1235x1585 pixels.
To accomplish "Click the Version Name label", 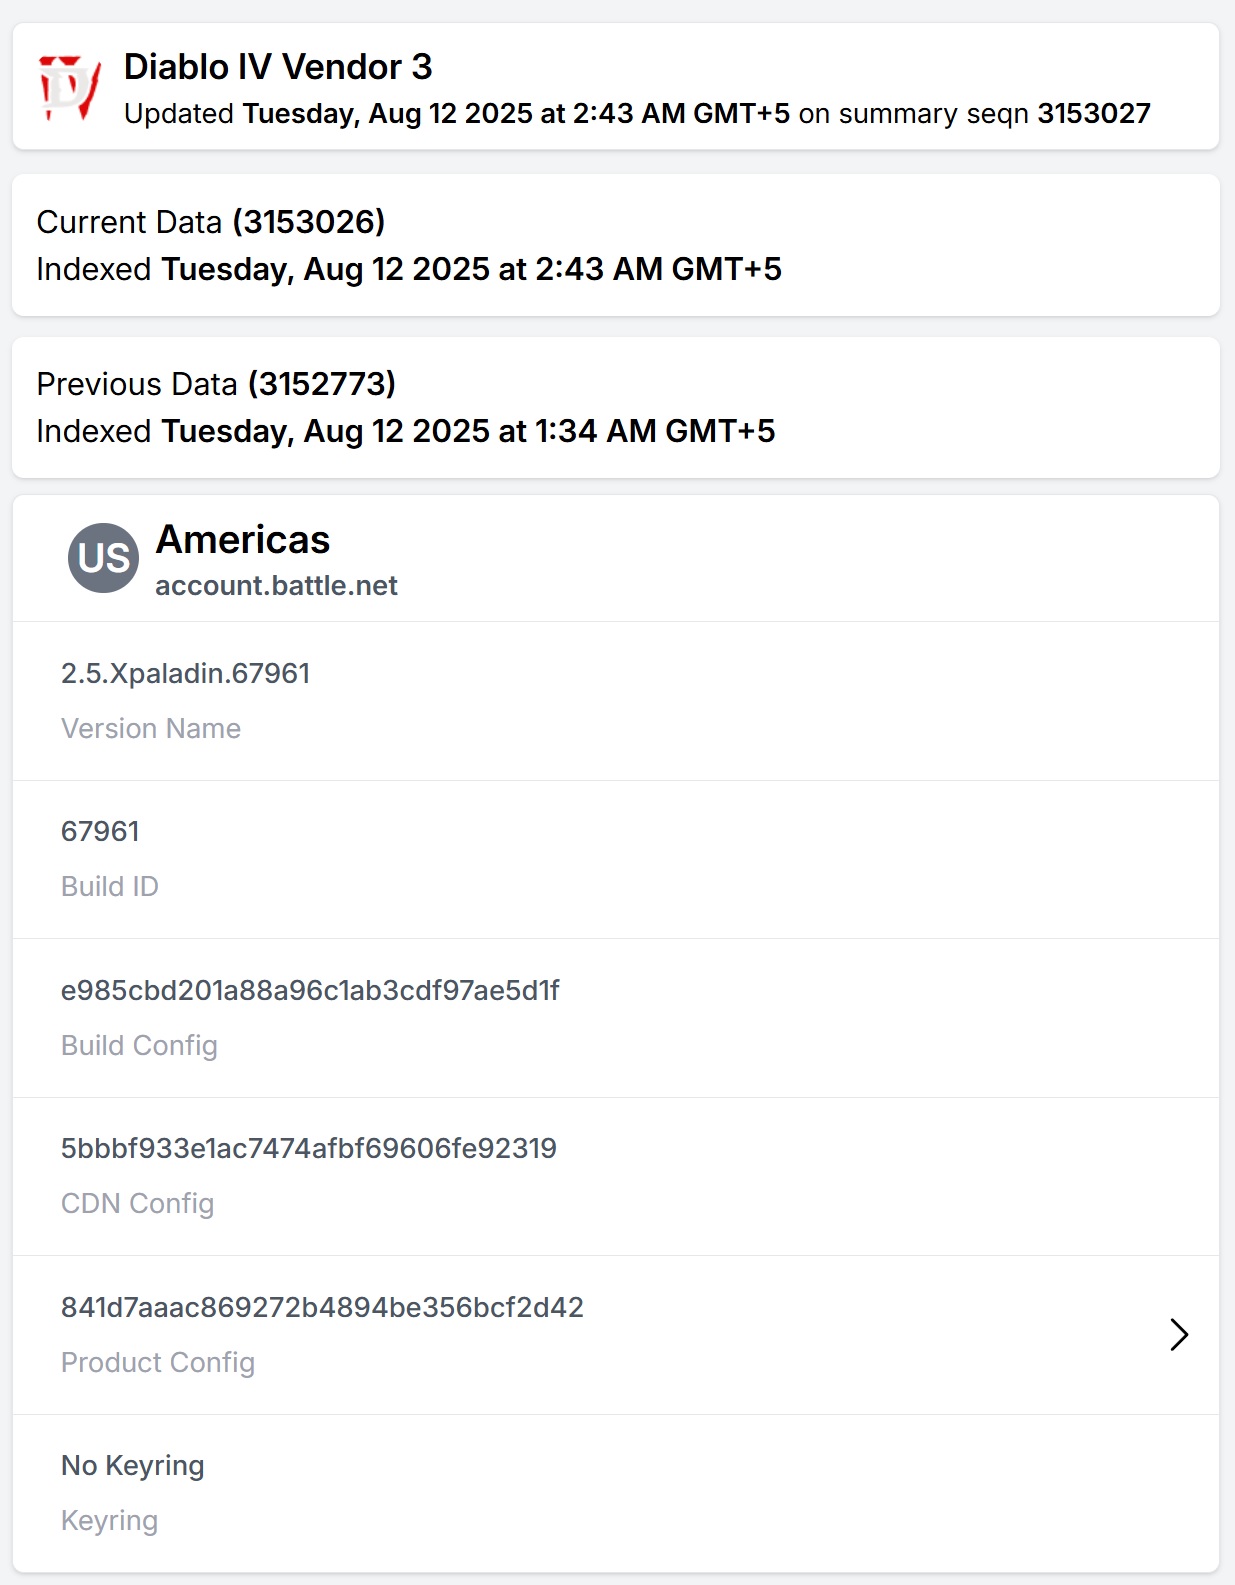I will (151, 729).
